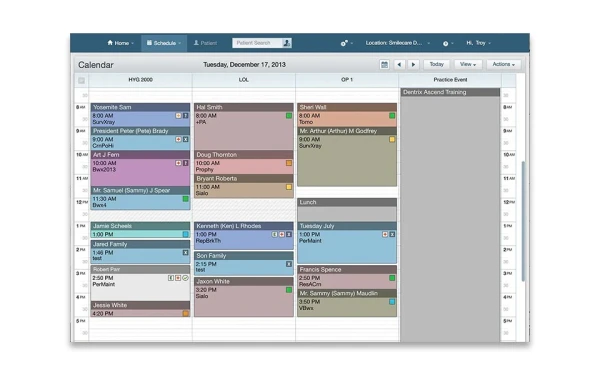Viewport: 600px width, 375px height.
Task: Expand the caret next to settings gears
Action: click(x=352, y=43)
